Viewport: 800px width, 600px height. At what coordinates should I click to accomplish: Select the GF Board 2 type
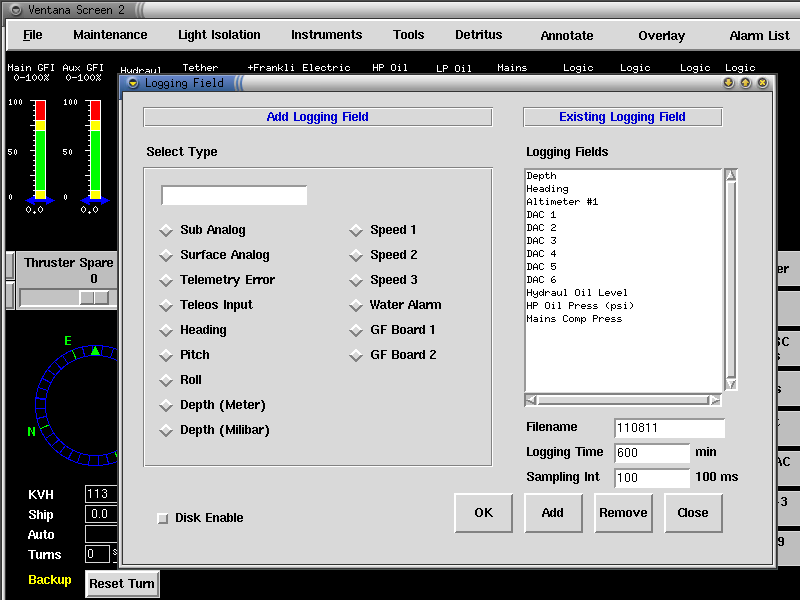[356, 356]
